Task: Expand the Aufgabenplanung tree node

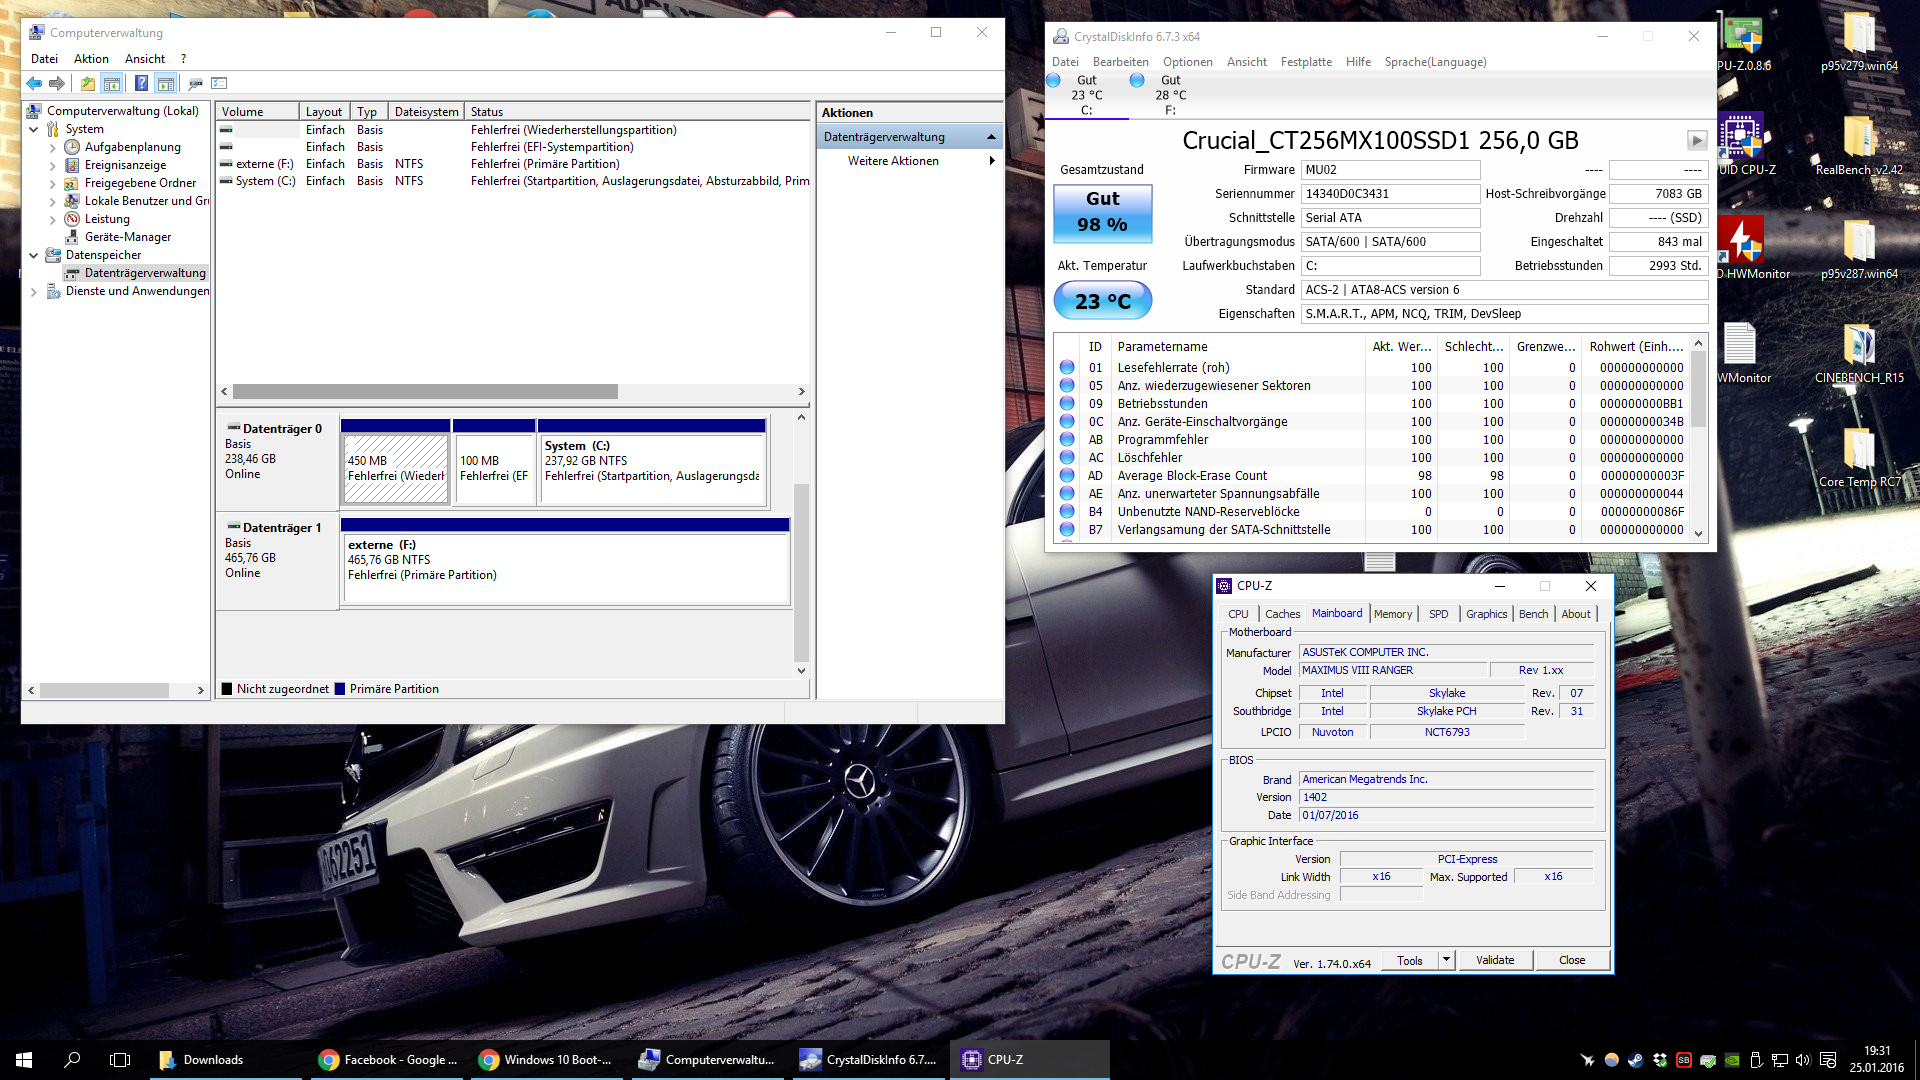Action: coord(53,147)
